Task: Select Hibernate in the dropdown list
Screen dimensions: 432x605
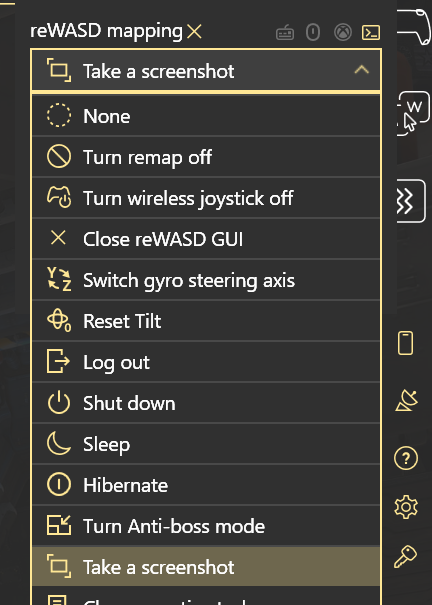Action: tap(206, 485)
